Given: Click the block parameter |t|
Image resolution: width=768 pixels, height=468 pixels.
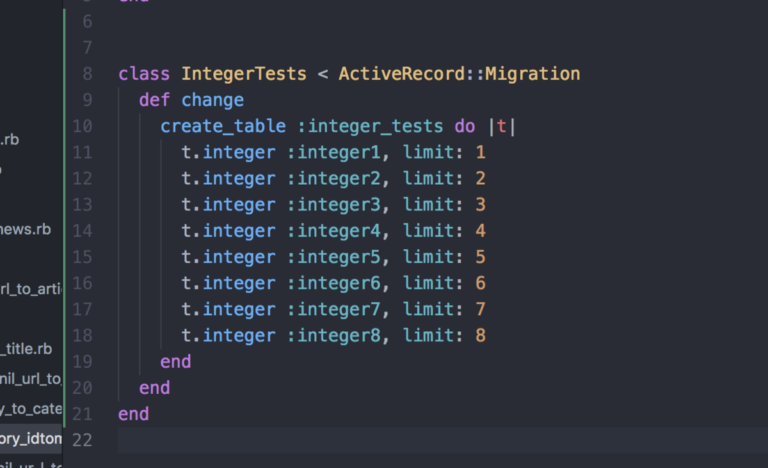Looking at the screenshot, I should point(502,126).
